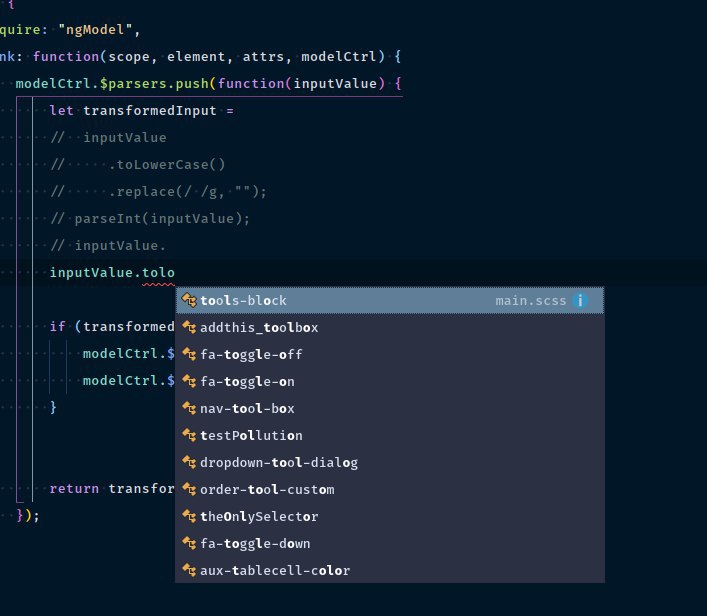Pick the fa-toggle-off completion item
Screen dimensions: 707x616
pyautogui.click(x=390, y=354)
